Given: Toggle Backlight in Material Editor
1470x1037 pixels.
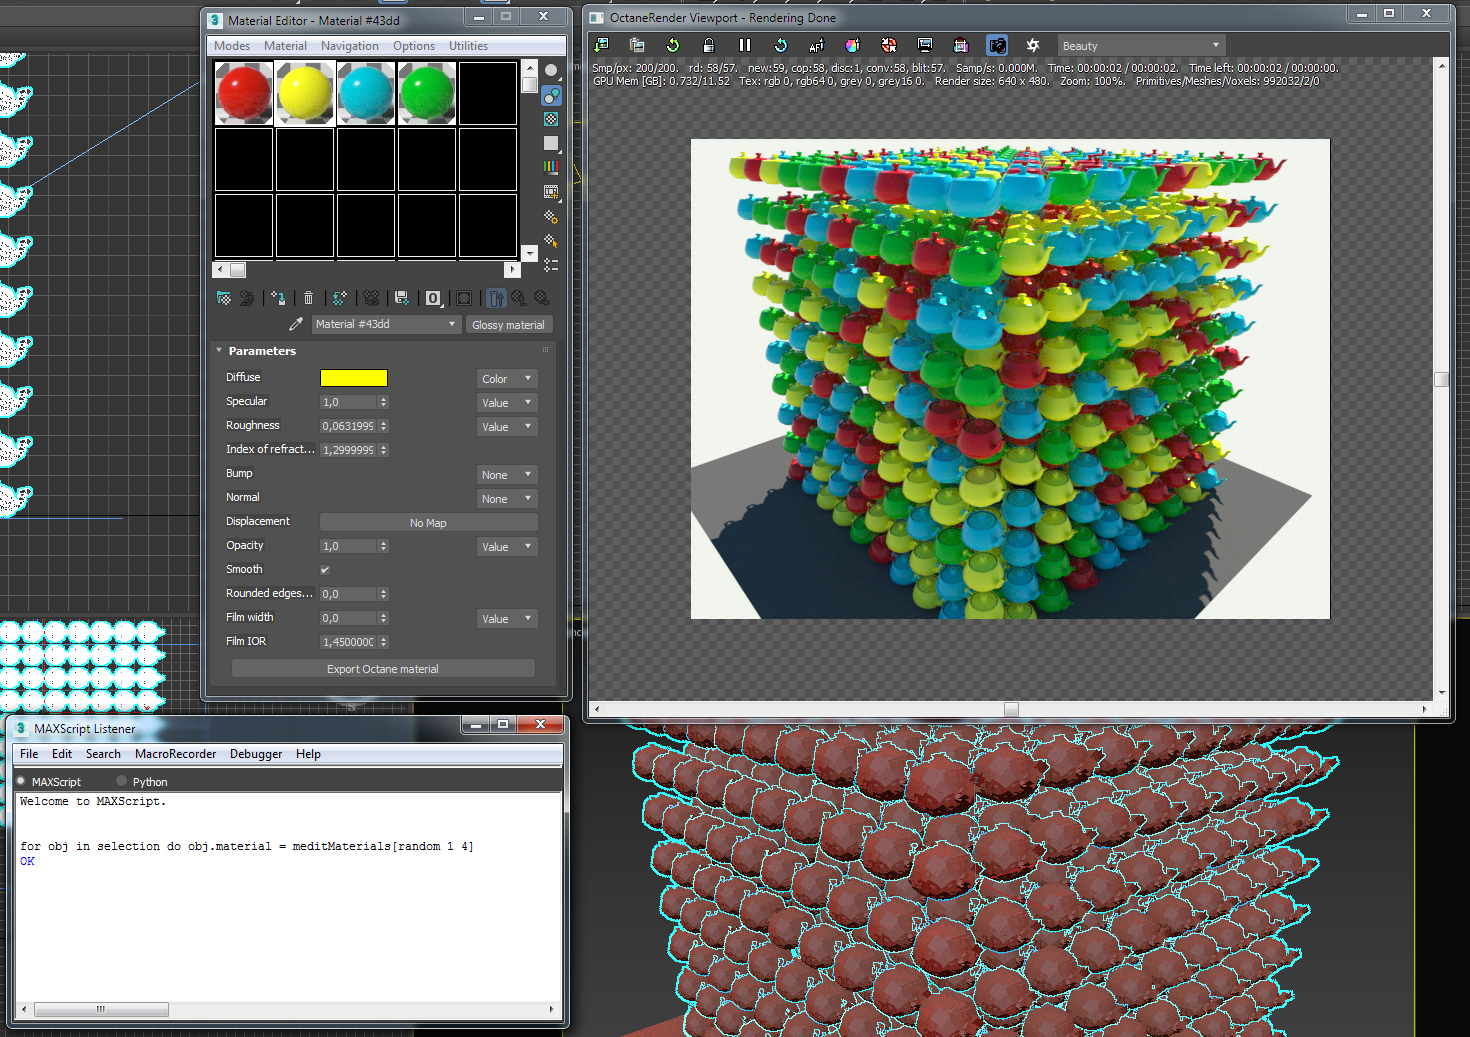Looking at the screenshot, I should click(551, 95).
